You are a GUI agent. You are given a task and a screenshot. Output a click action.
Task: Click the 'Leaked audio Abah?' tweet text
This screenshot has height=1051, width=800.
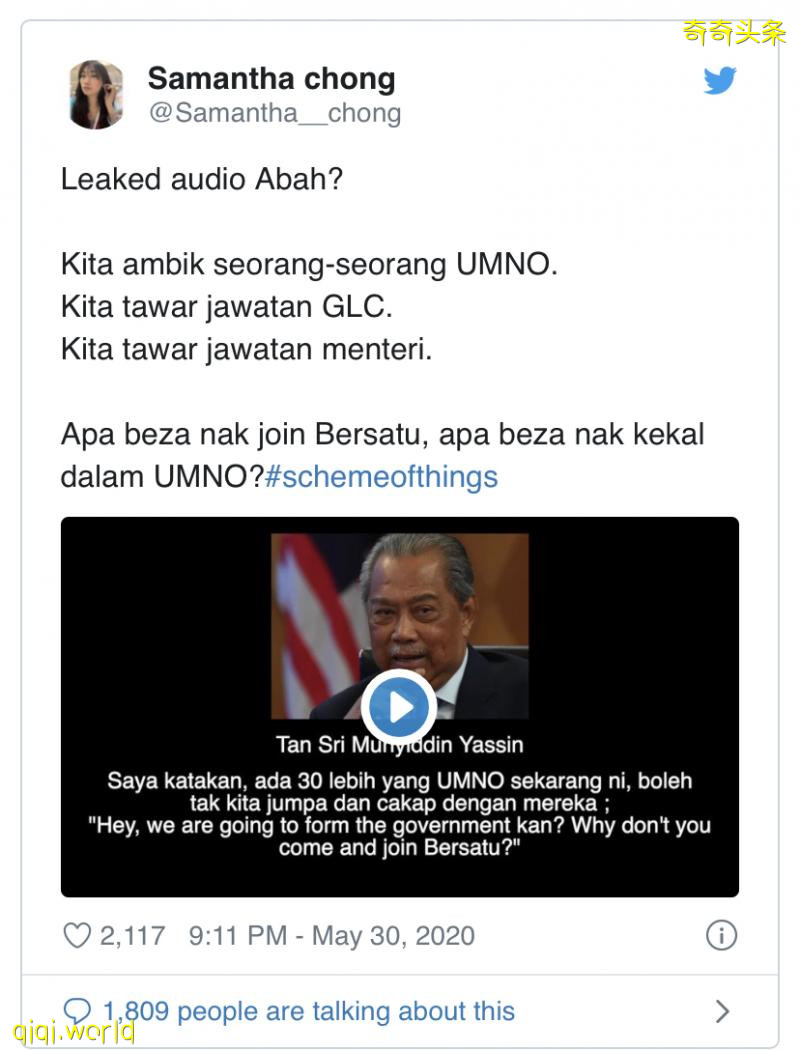click(x=202, y=179)
